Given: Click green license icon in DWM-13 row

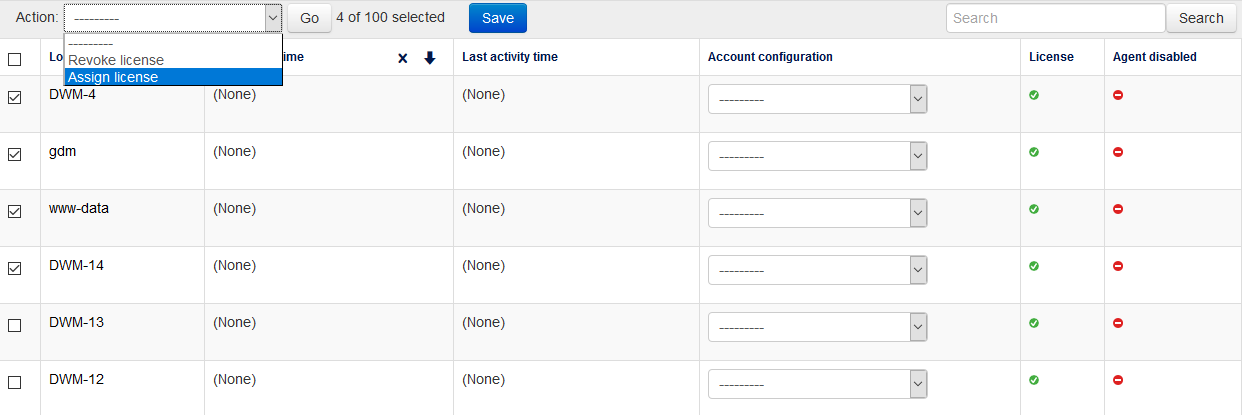Looking at the screenshot, I should [1034, 323].
